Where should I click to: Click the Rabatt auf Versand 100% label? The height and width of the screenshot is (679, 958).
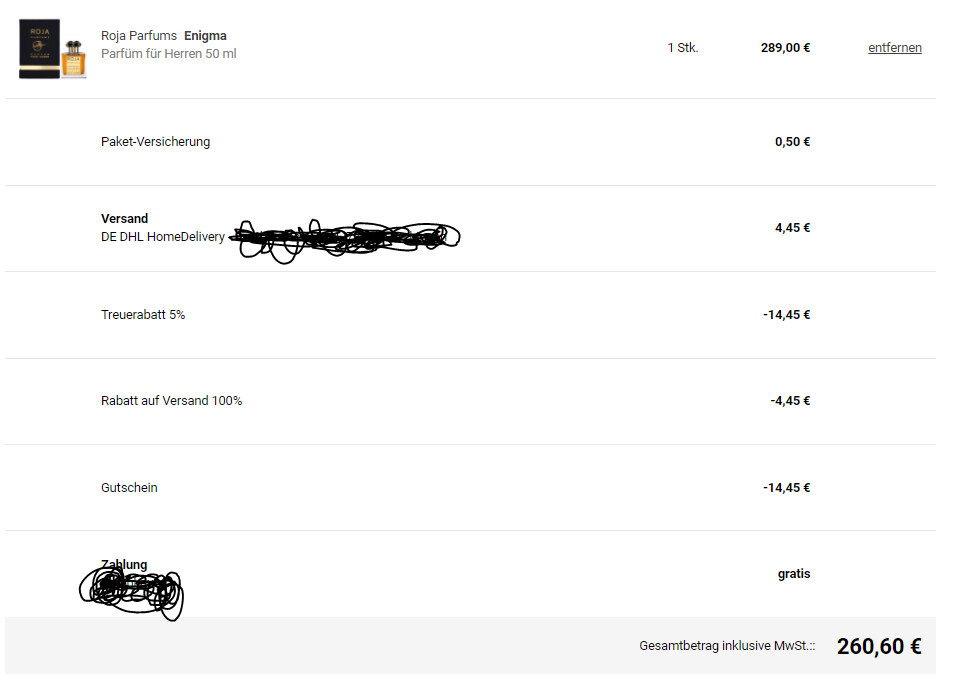(172, 401)
